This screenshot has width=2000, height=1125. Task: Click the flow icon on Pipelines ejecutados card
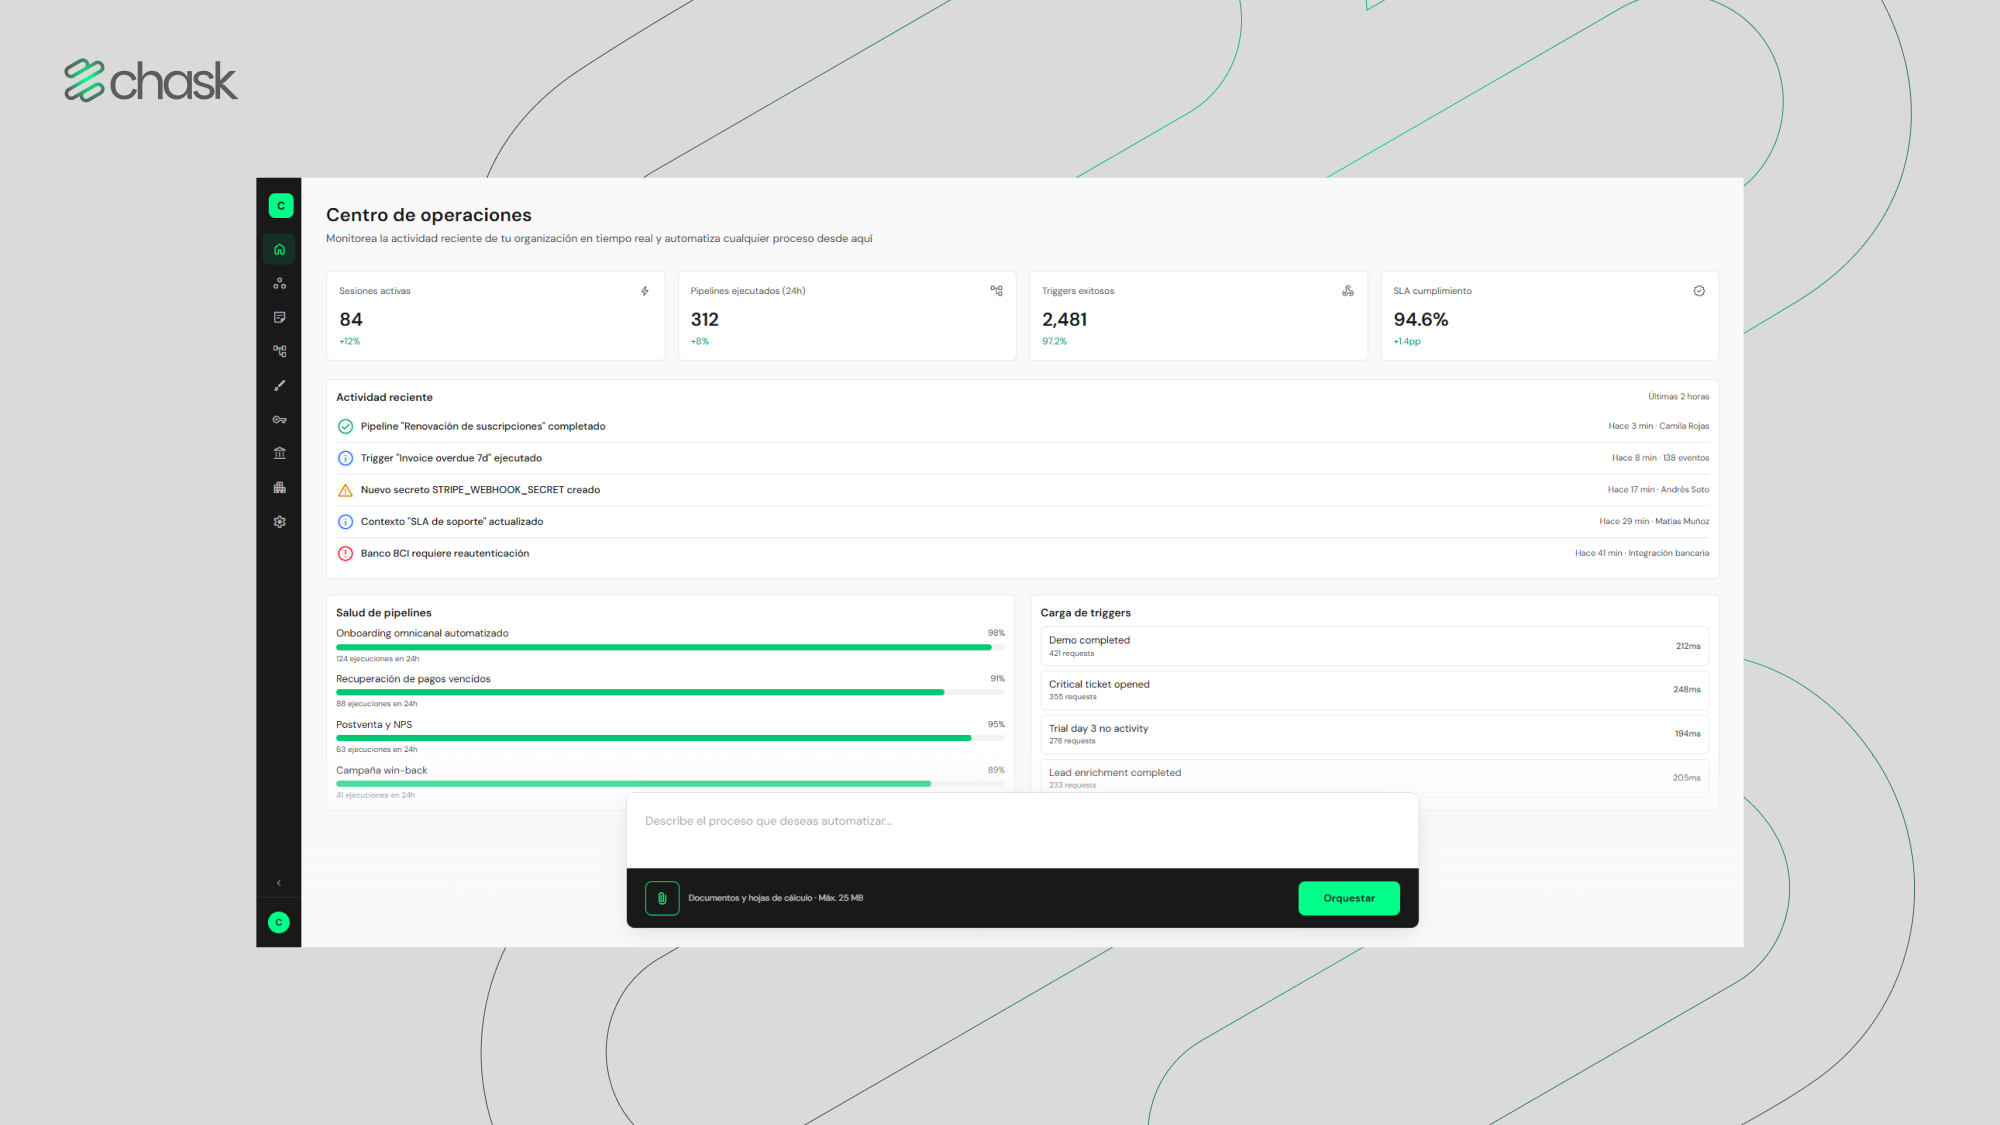[996, 290]
